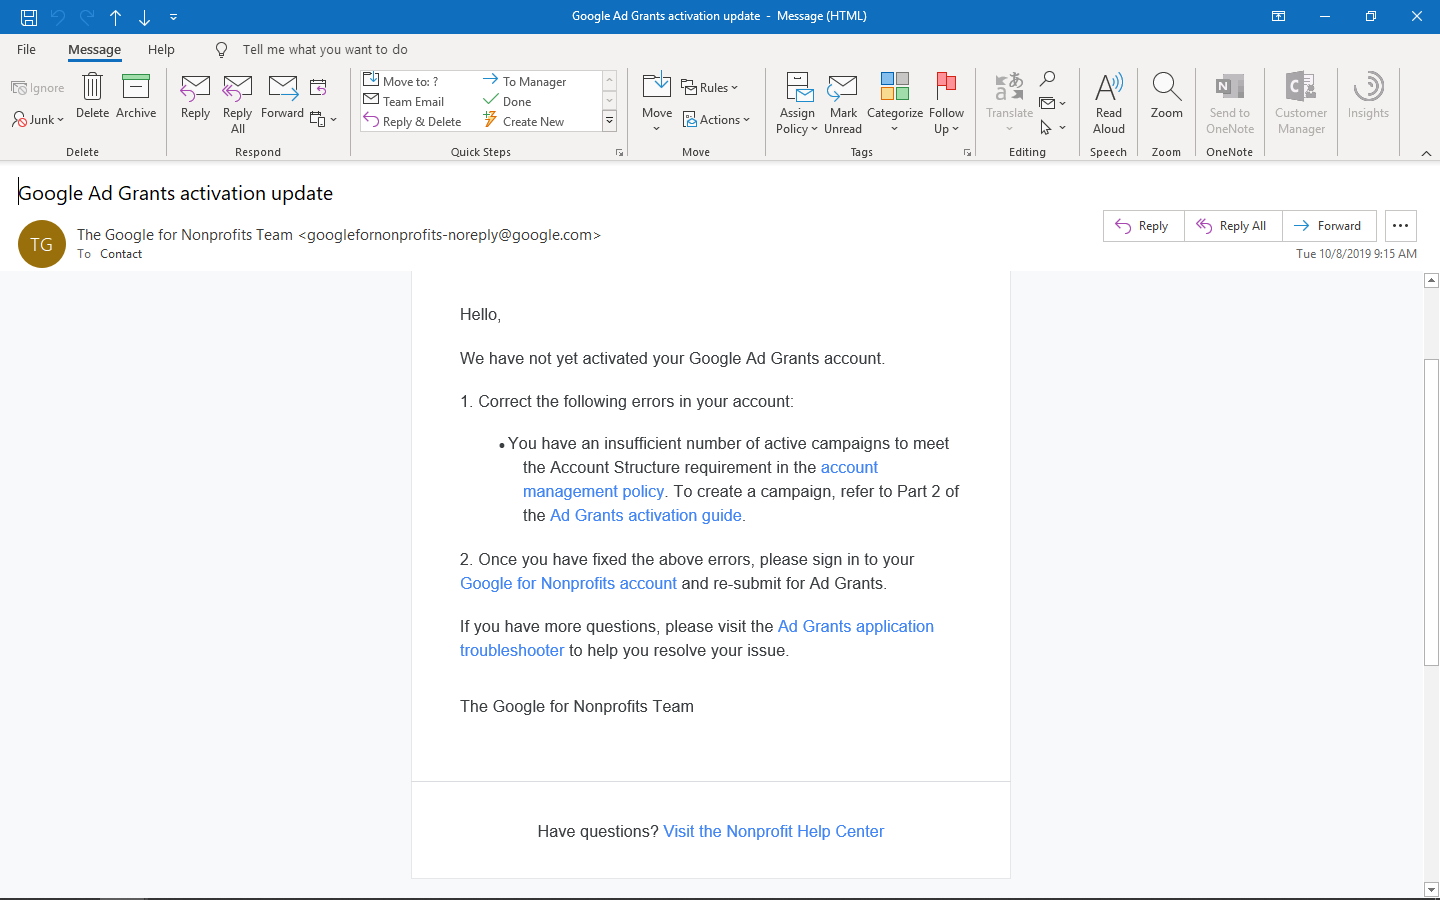Click the Forward button in message header
Viewport: 1440px width, 900px height.
tap(1329, 226)
